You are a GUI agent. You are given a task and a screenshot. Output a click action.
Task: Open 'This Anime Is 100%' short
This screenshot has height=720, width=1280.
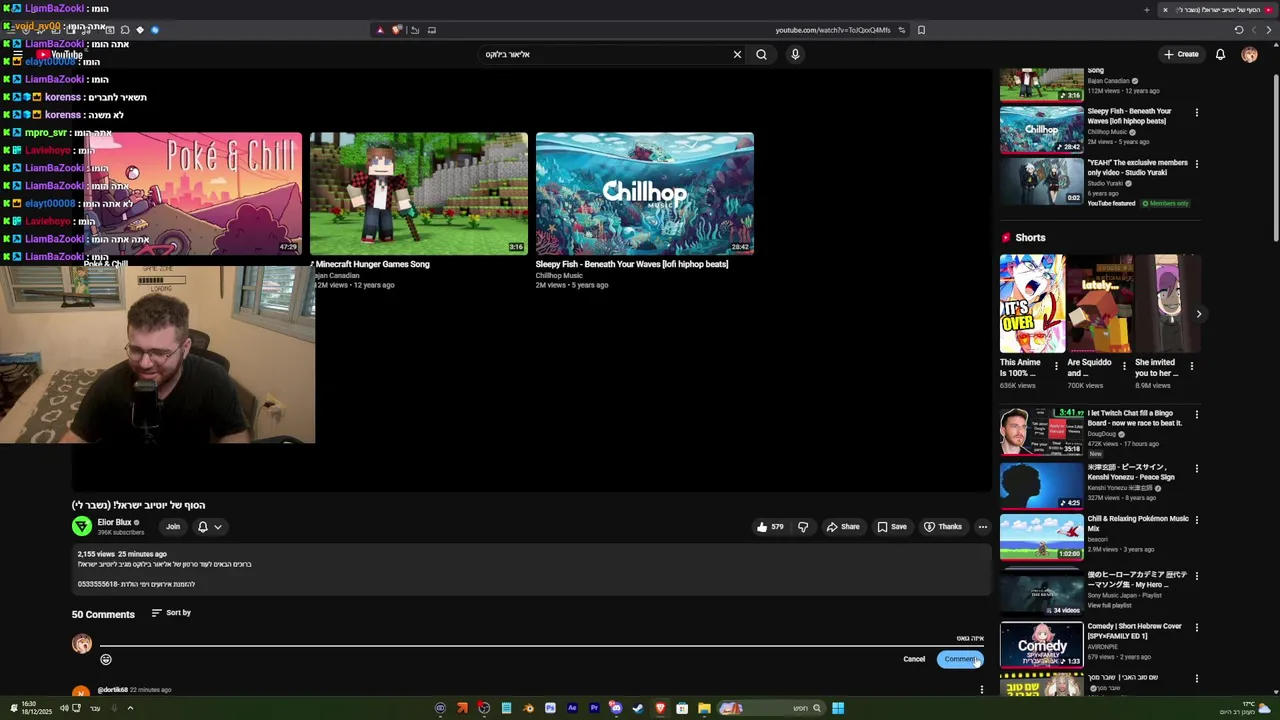[x=1032, y=304]
